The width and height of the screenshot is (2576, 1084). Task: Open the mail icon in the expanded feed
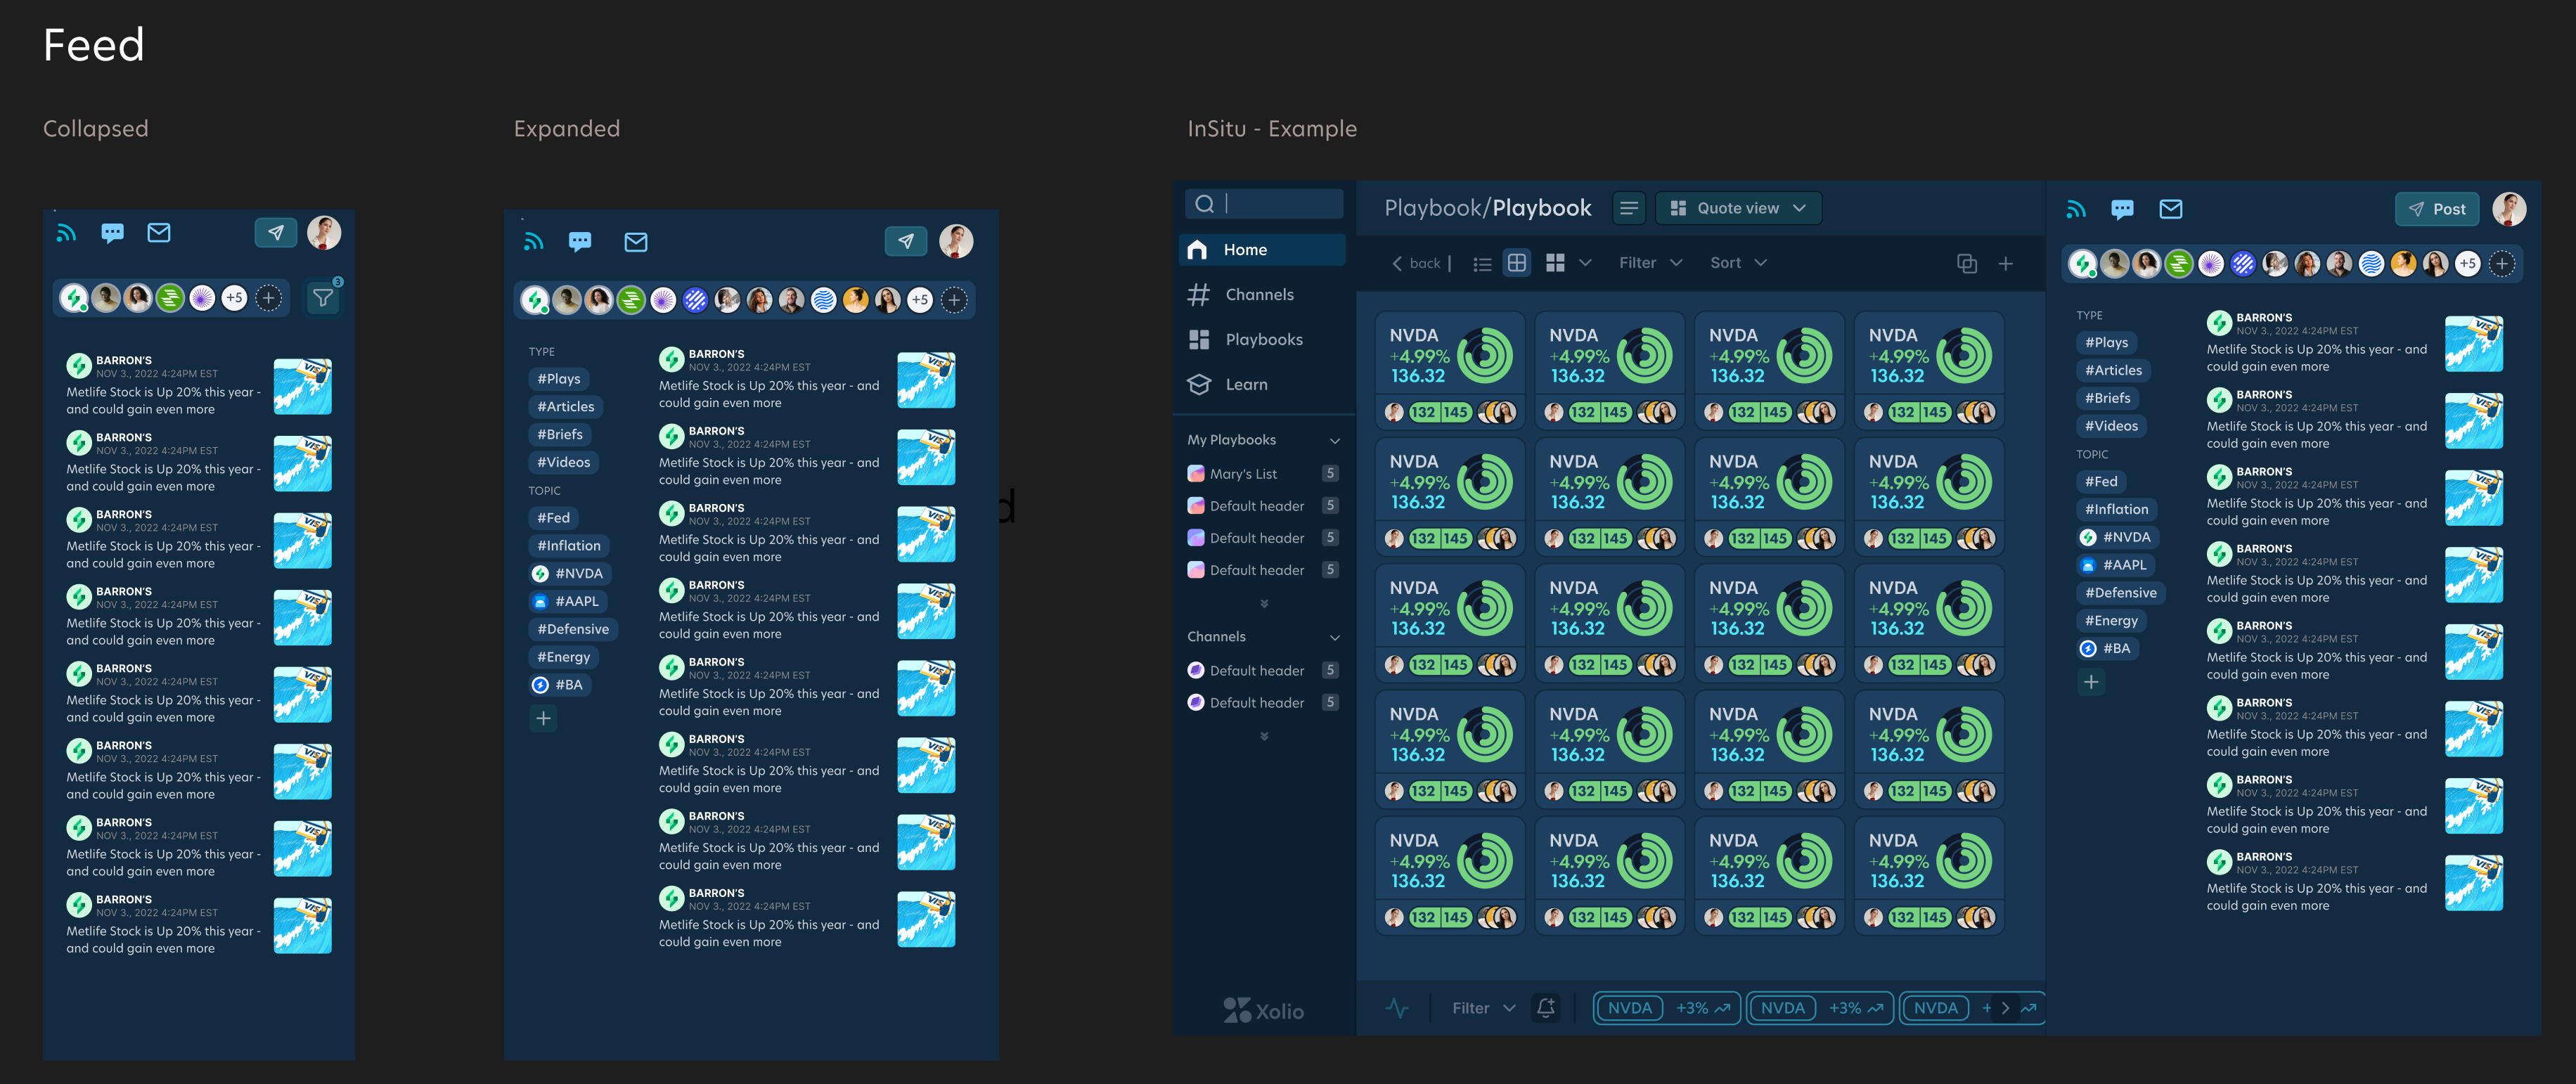click(x=635, y=241)
